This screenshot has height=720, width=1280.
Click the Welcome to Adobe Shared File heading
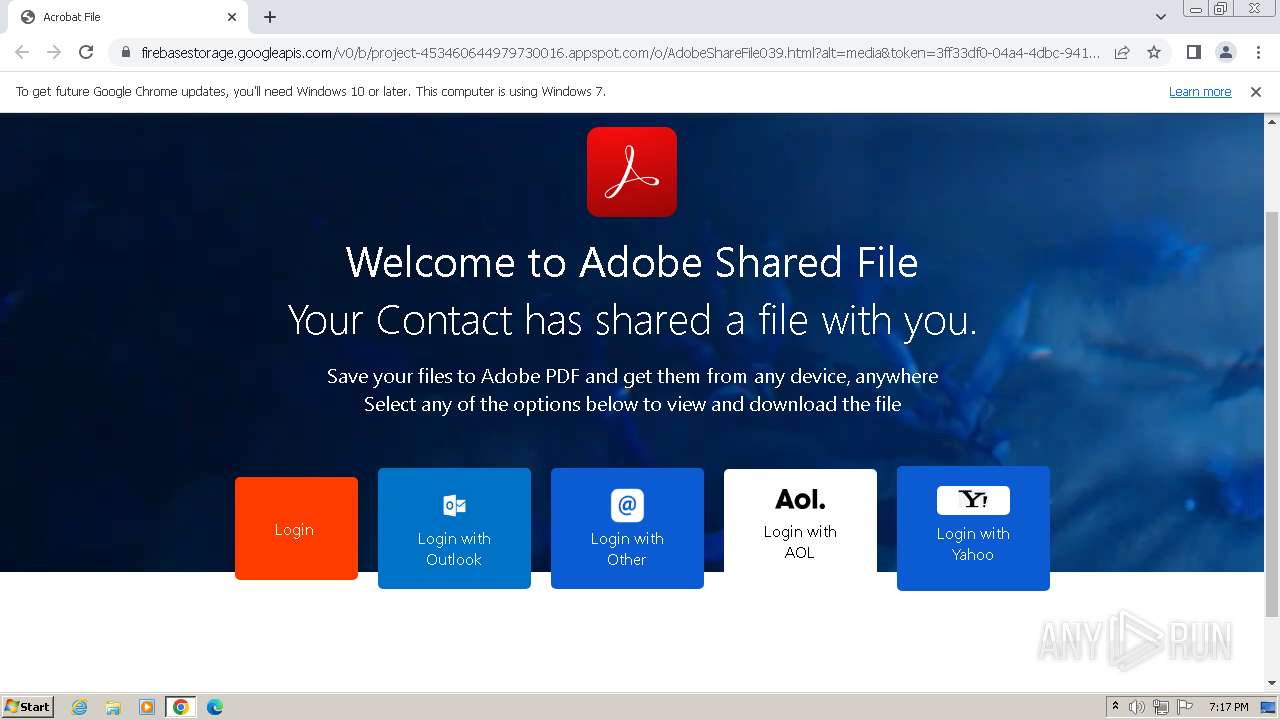(x=632, y=263)
